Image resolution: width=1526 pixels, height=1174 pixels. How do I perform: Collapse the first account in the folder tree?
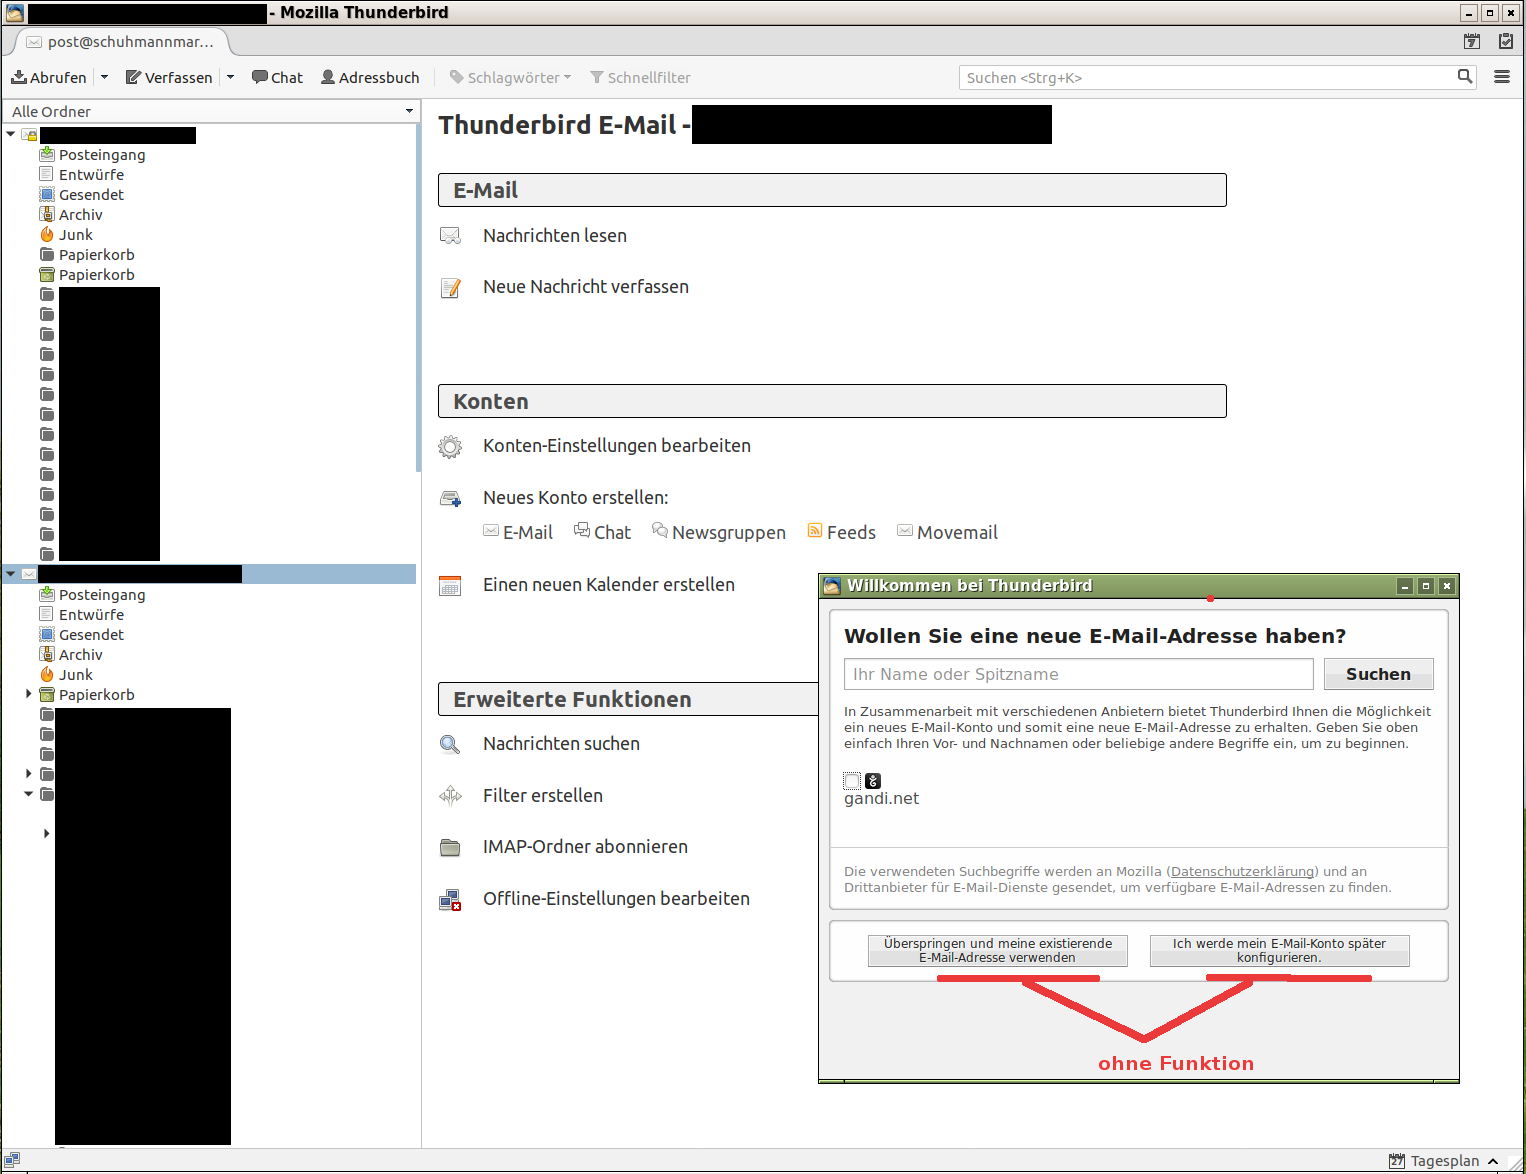[x=11, y=134]
